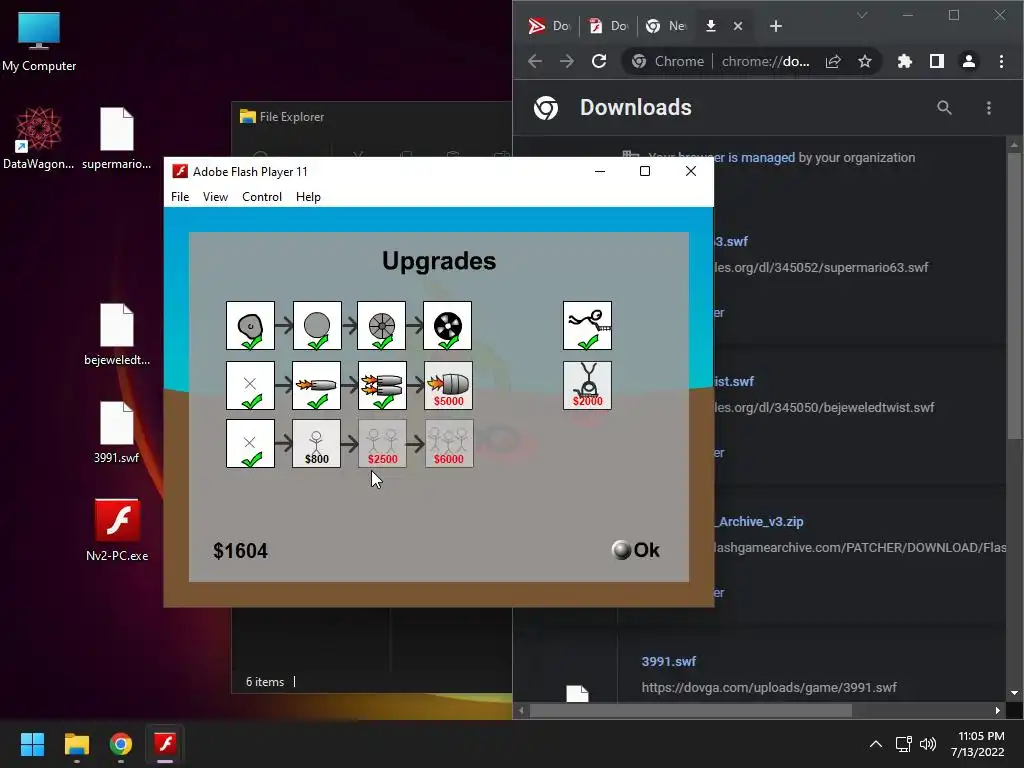Switch to Flash Player taskbar icon
This screenshot has width=1024, height=768.
point(165,744)
